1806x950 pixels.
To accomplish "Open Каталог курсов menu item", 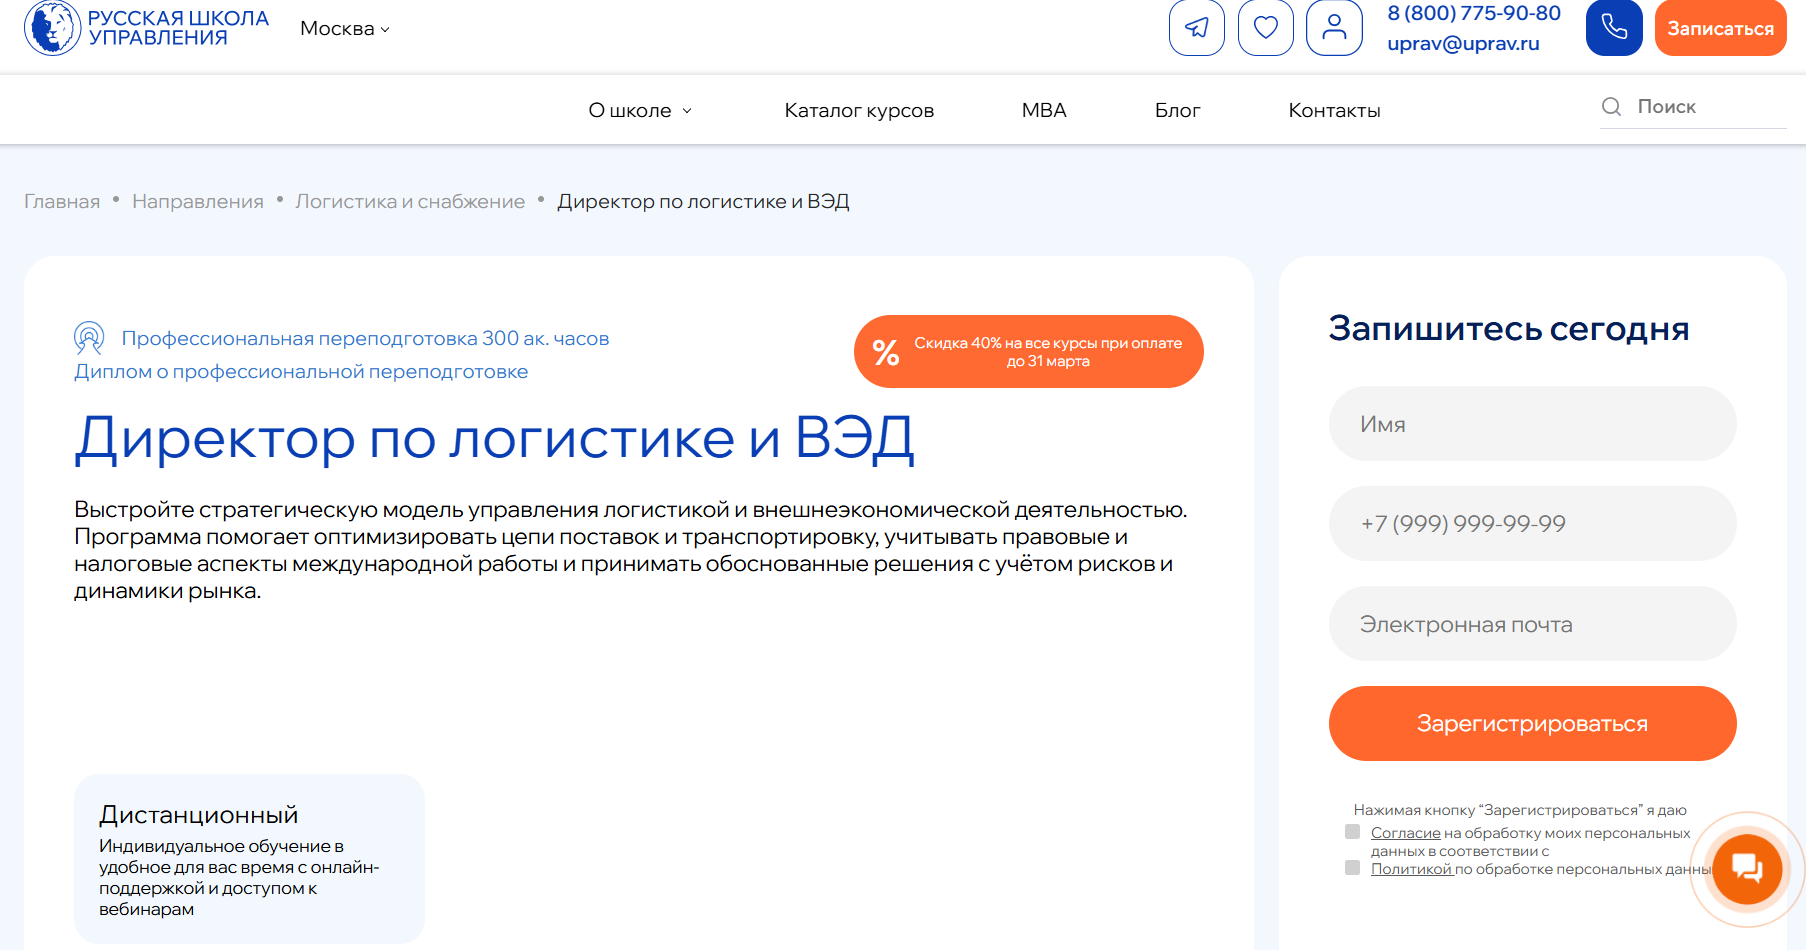I will (x=859, y=110).
